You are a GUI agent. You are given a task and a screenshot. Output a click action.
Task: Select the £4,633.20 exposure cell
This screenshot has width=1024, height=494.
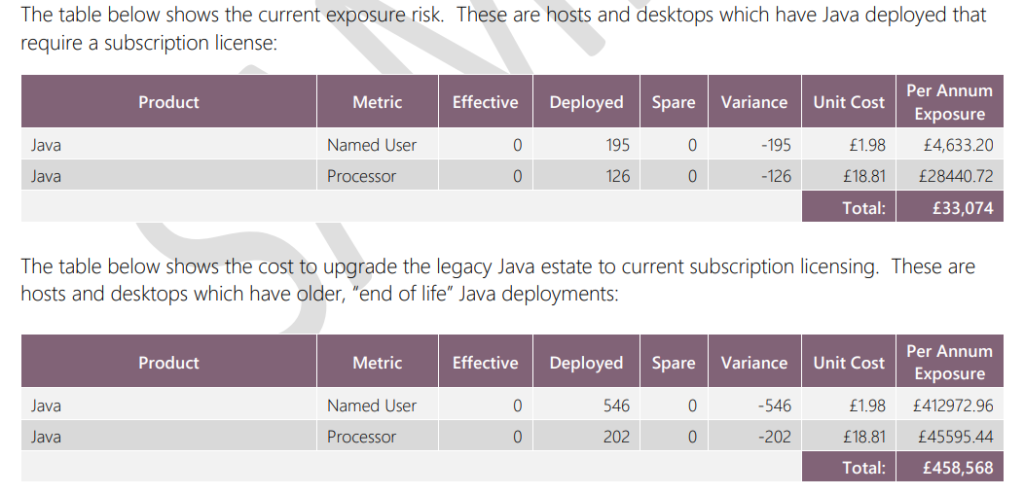pyautogui.click(x=958, y=145)
